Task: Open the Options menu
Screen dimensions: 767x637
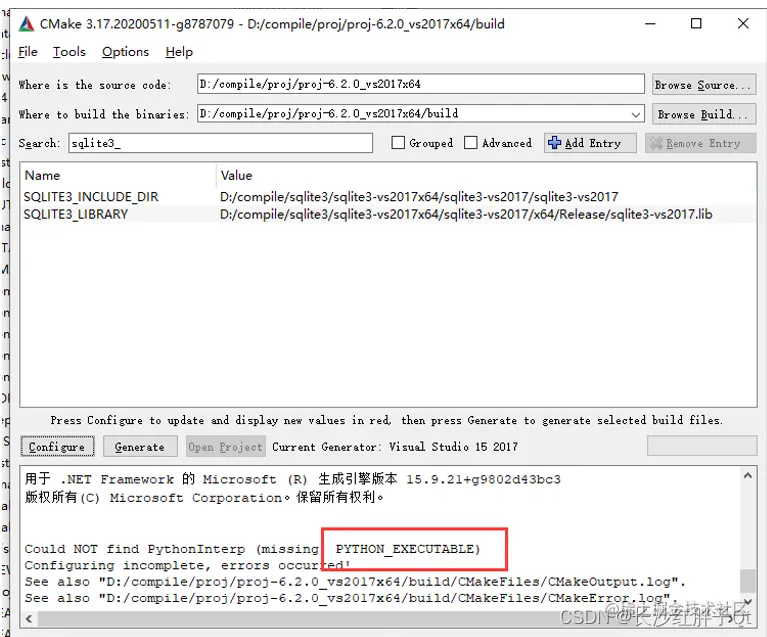Action: coord(125,52)
